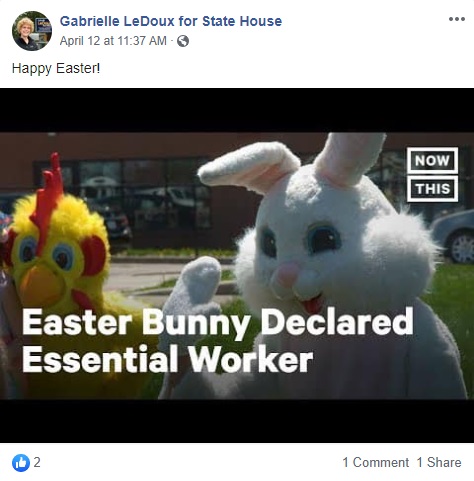Click the Gabrielle LeDoux profile picture

point(32,31)
